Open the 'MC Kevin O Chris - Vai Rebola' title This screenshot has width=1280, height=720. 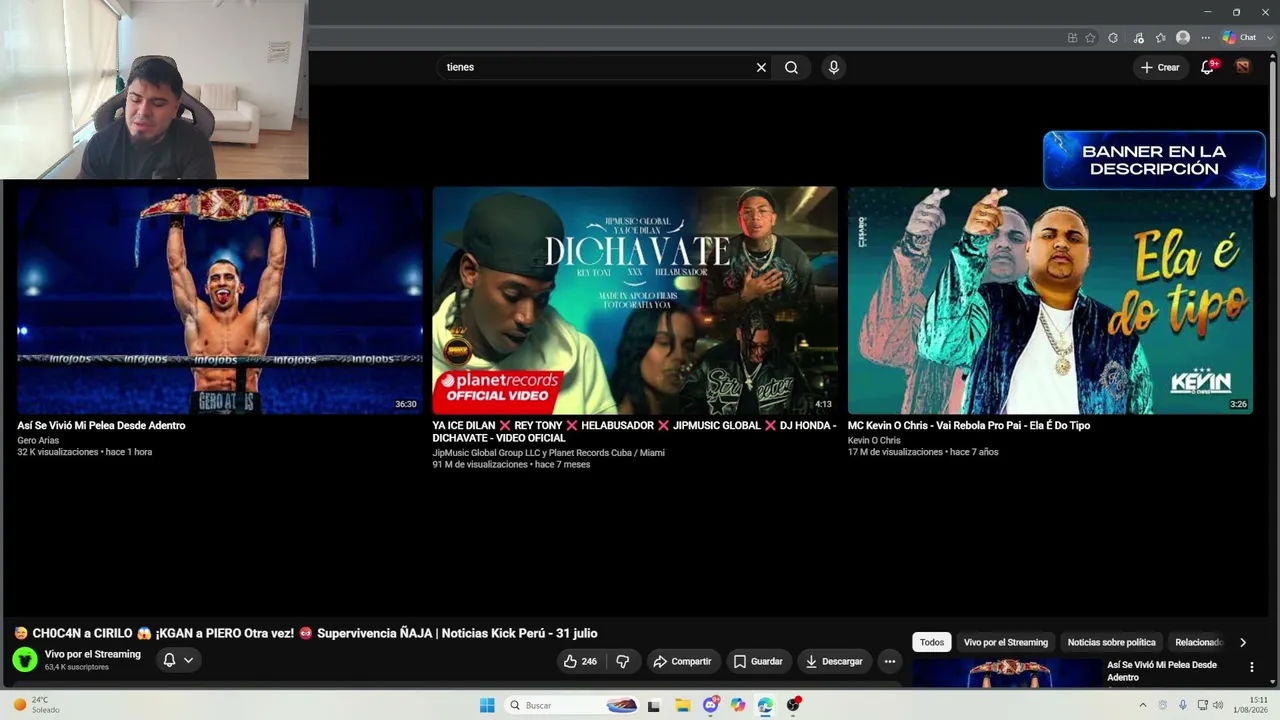coord(969,425)
